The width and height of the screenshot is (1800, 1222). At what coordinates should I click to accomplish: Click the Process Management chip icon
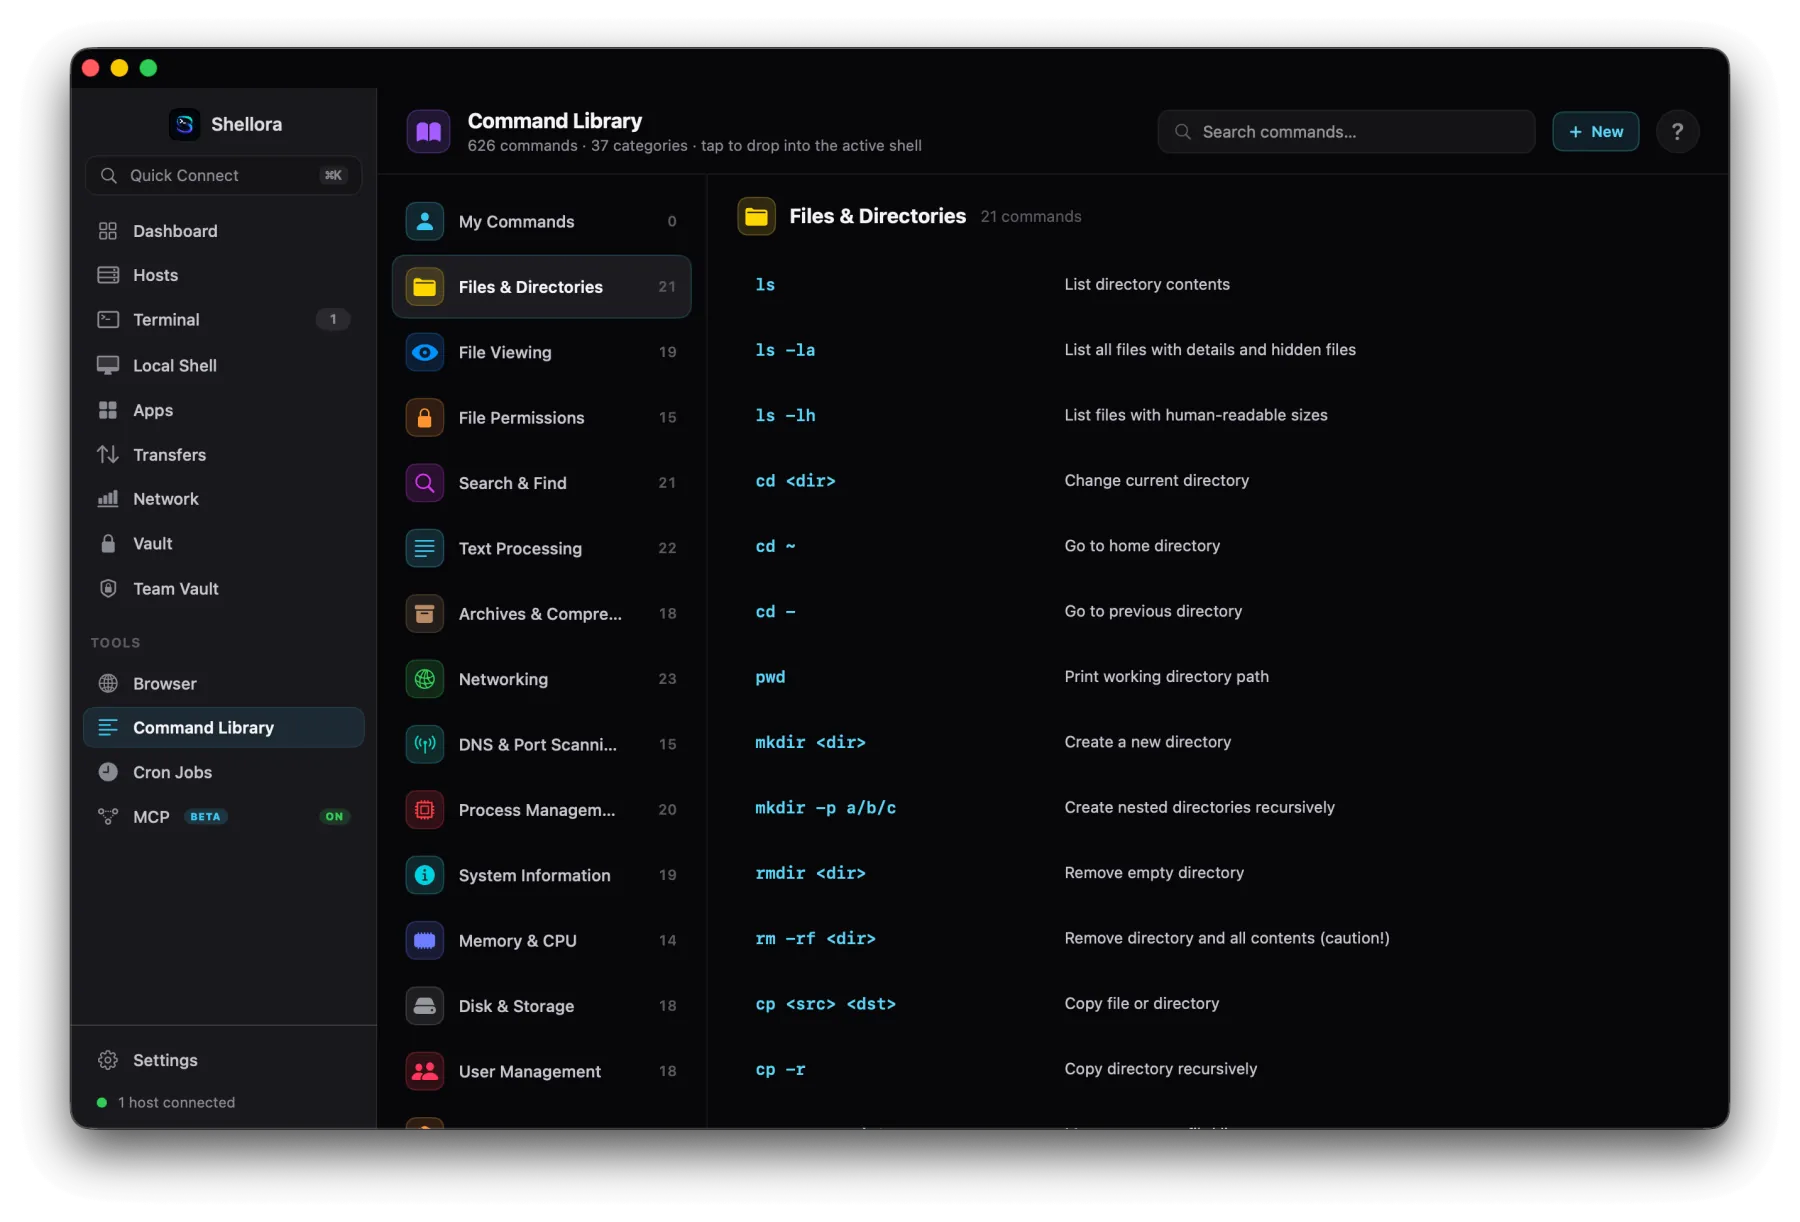(x=425, y=809)
